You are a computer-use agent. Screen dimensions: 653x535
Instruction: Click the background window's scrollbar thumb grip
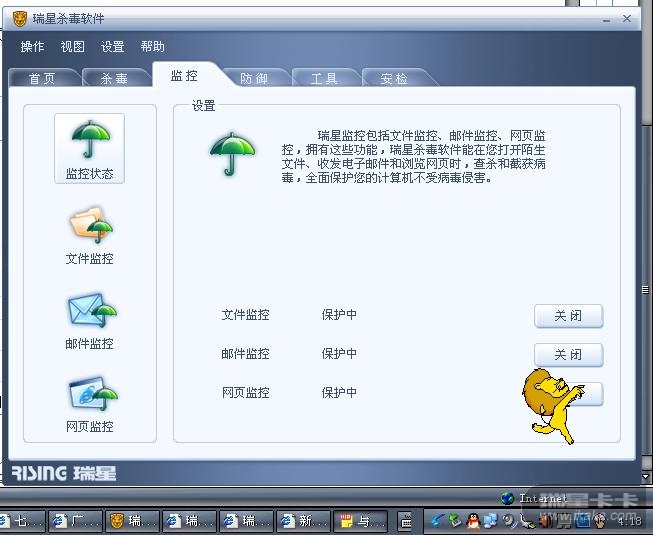tap(646, 289)
